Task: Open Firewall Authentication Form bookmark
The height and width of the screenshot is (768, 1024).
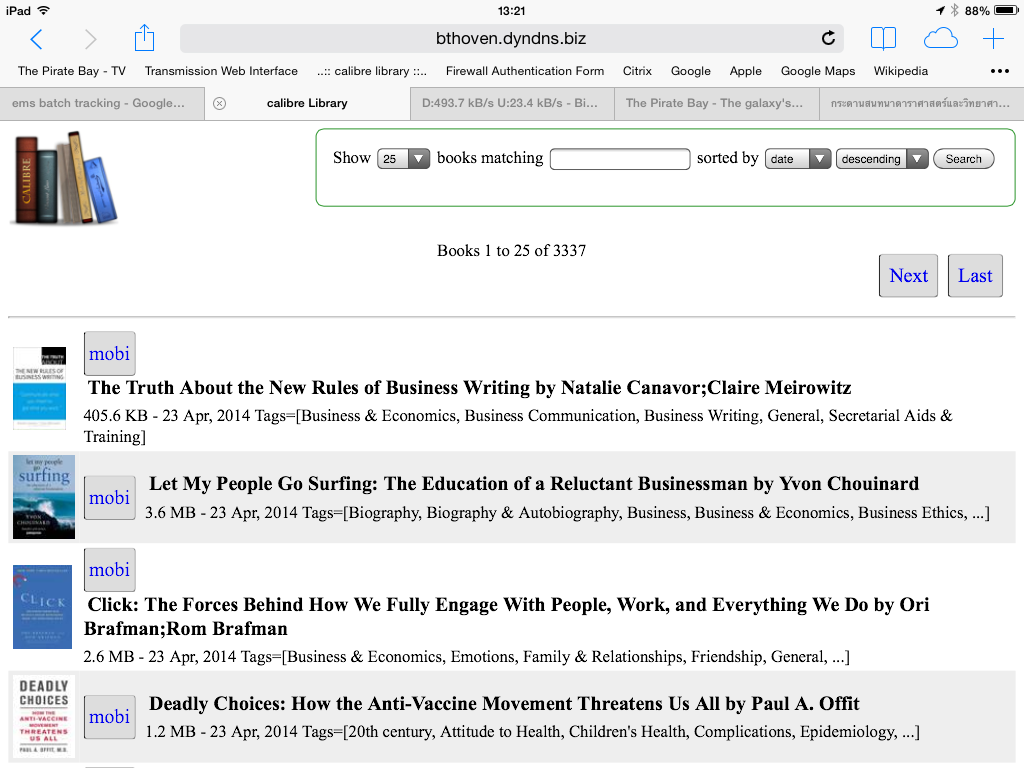Action: [x=525, y=71]
